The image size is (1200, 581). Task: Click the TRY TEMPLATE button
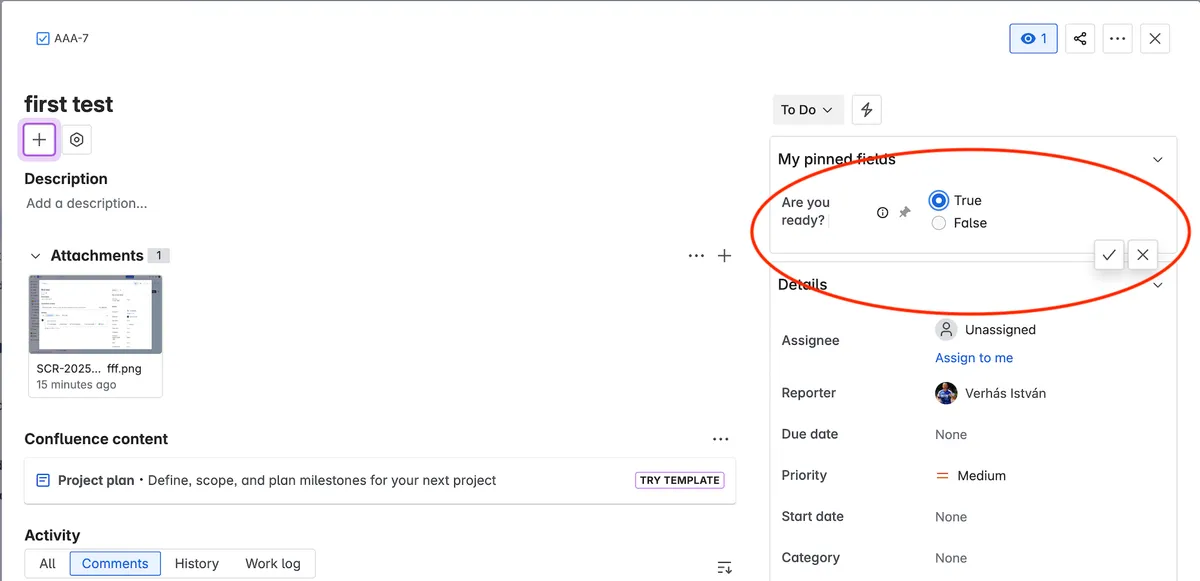pos(680,481)
